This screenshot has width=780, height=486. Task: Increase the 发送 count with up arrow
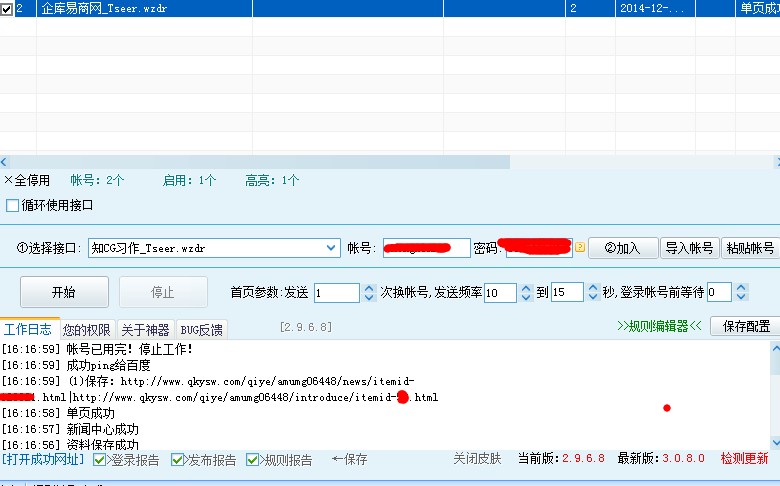369,288
